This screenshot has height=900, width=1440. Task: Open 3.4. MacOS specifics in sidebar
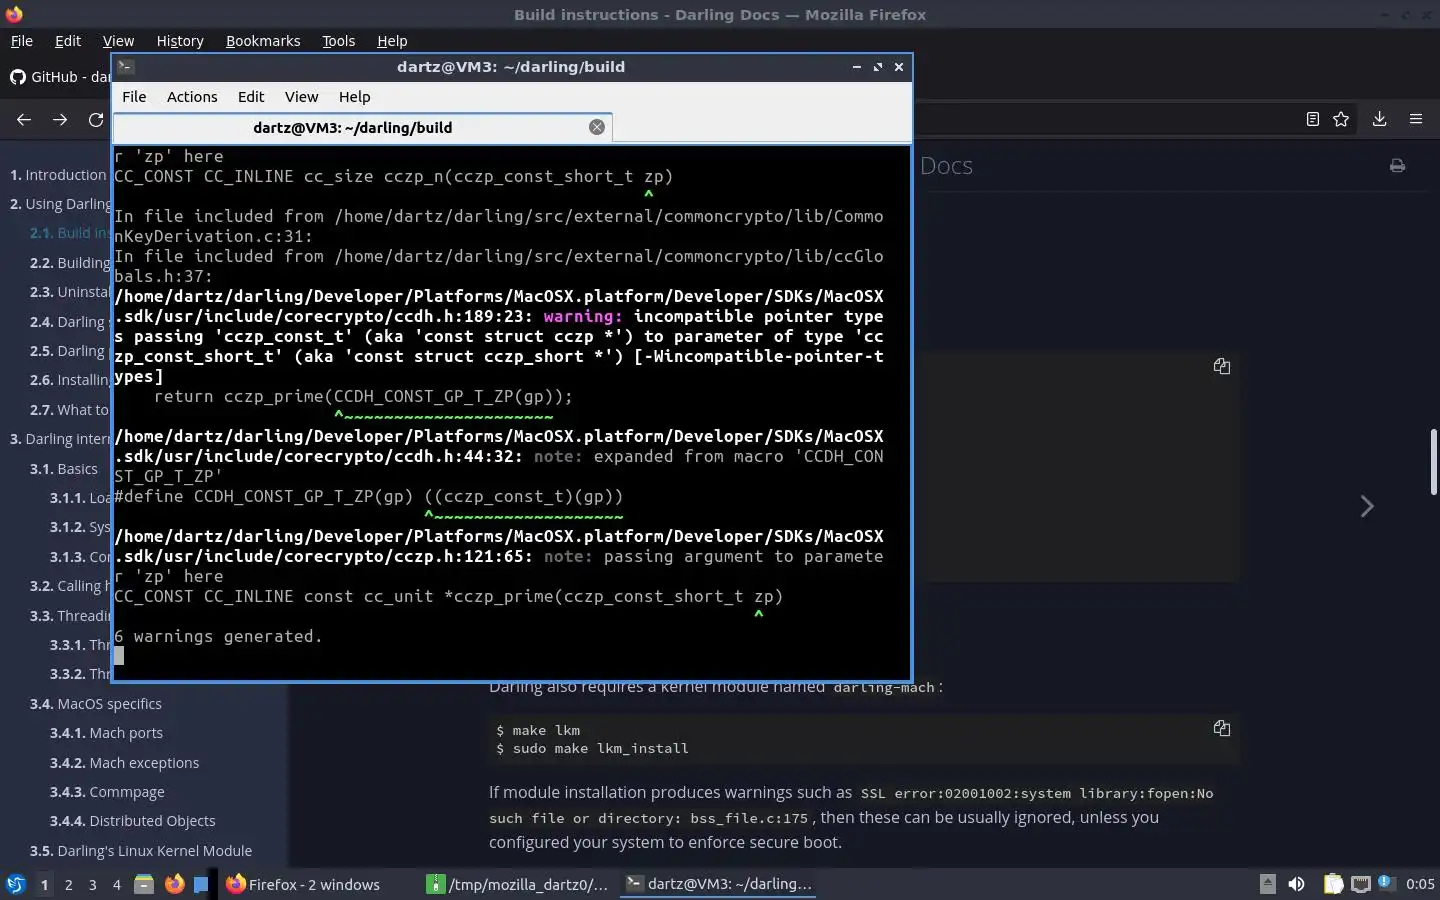tap(96, 704)
